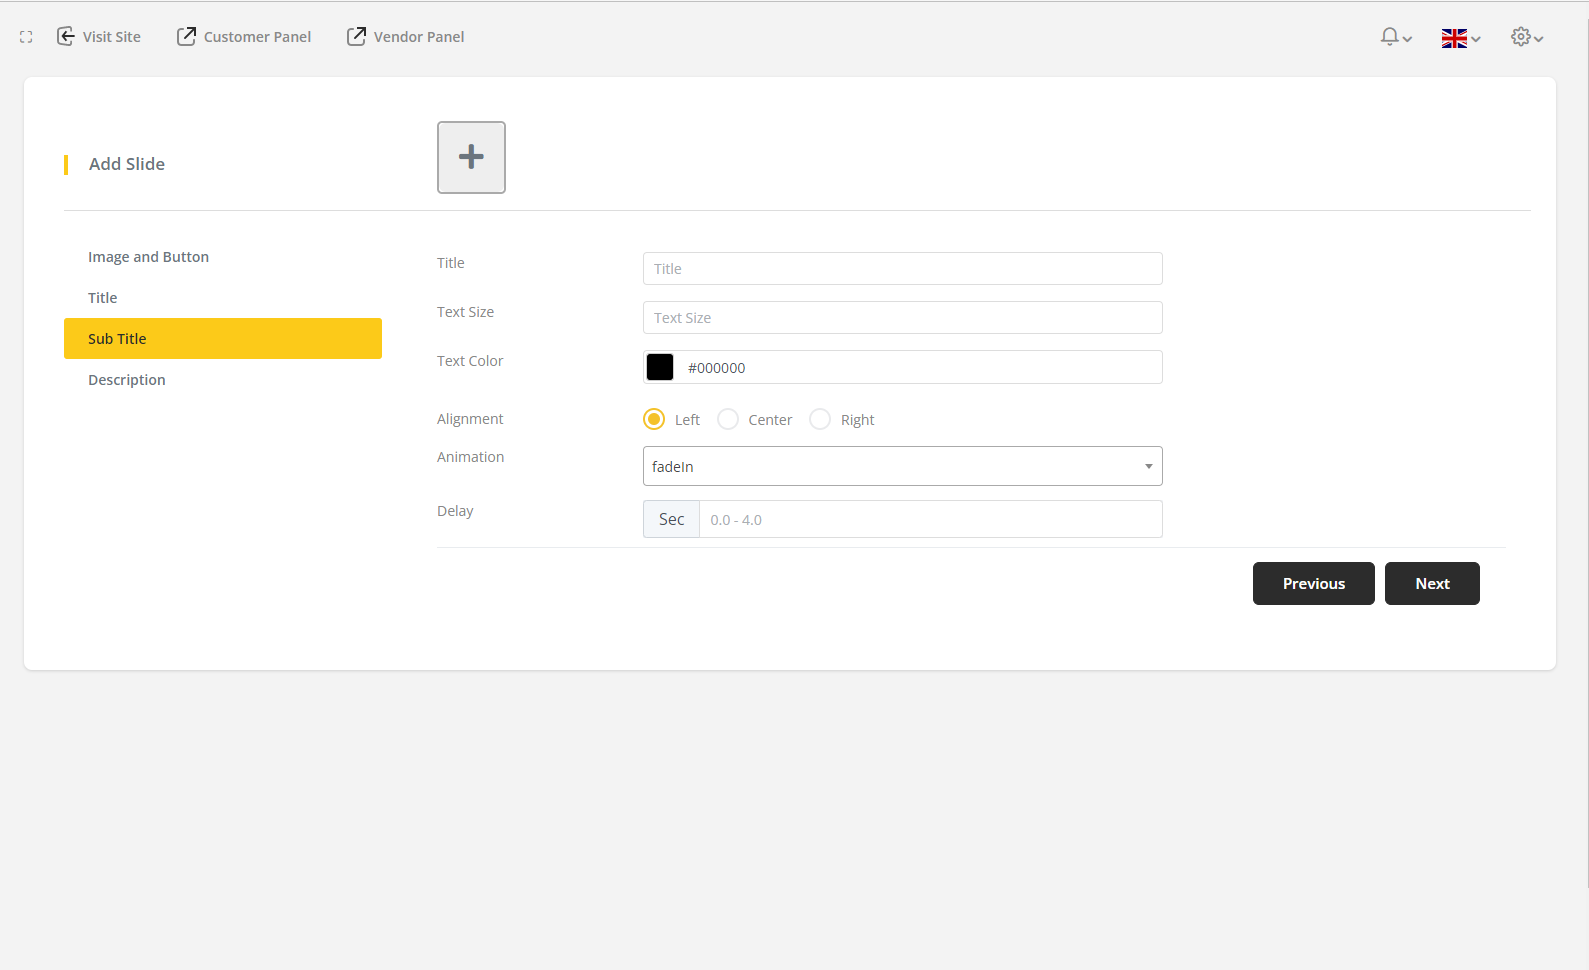This screenshot has width=1589, height=970.
Task: Open the black Text Color swatch
Action: (660, 367)
